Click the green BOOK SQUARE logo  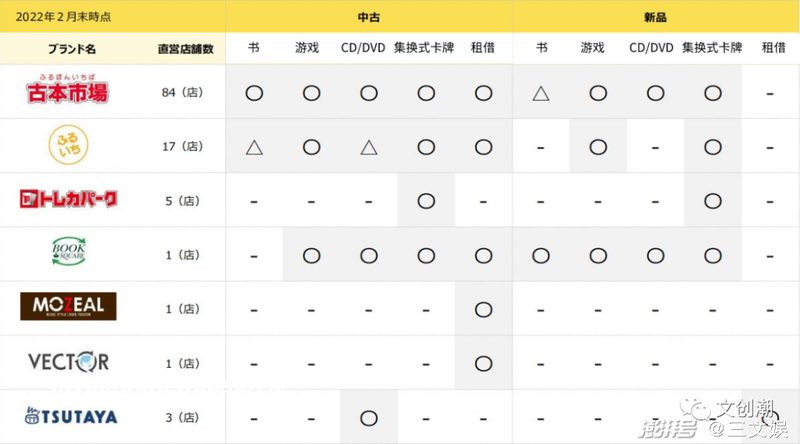click(x=68, y=254)
